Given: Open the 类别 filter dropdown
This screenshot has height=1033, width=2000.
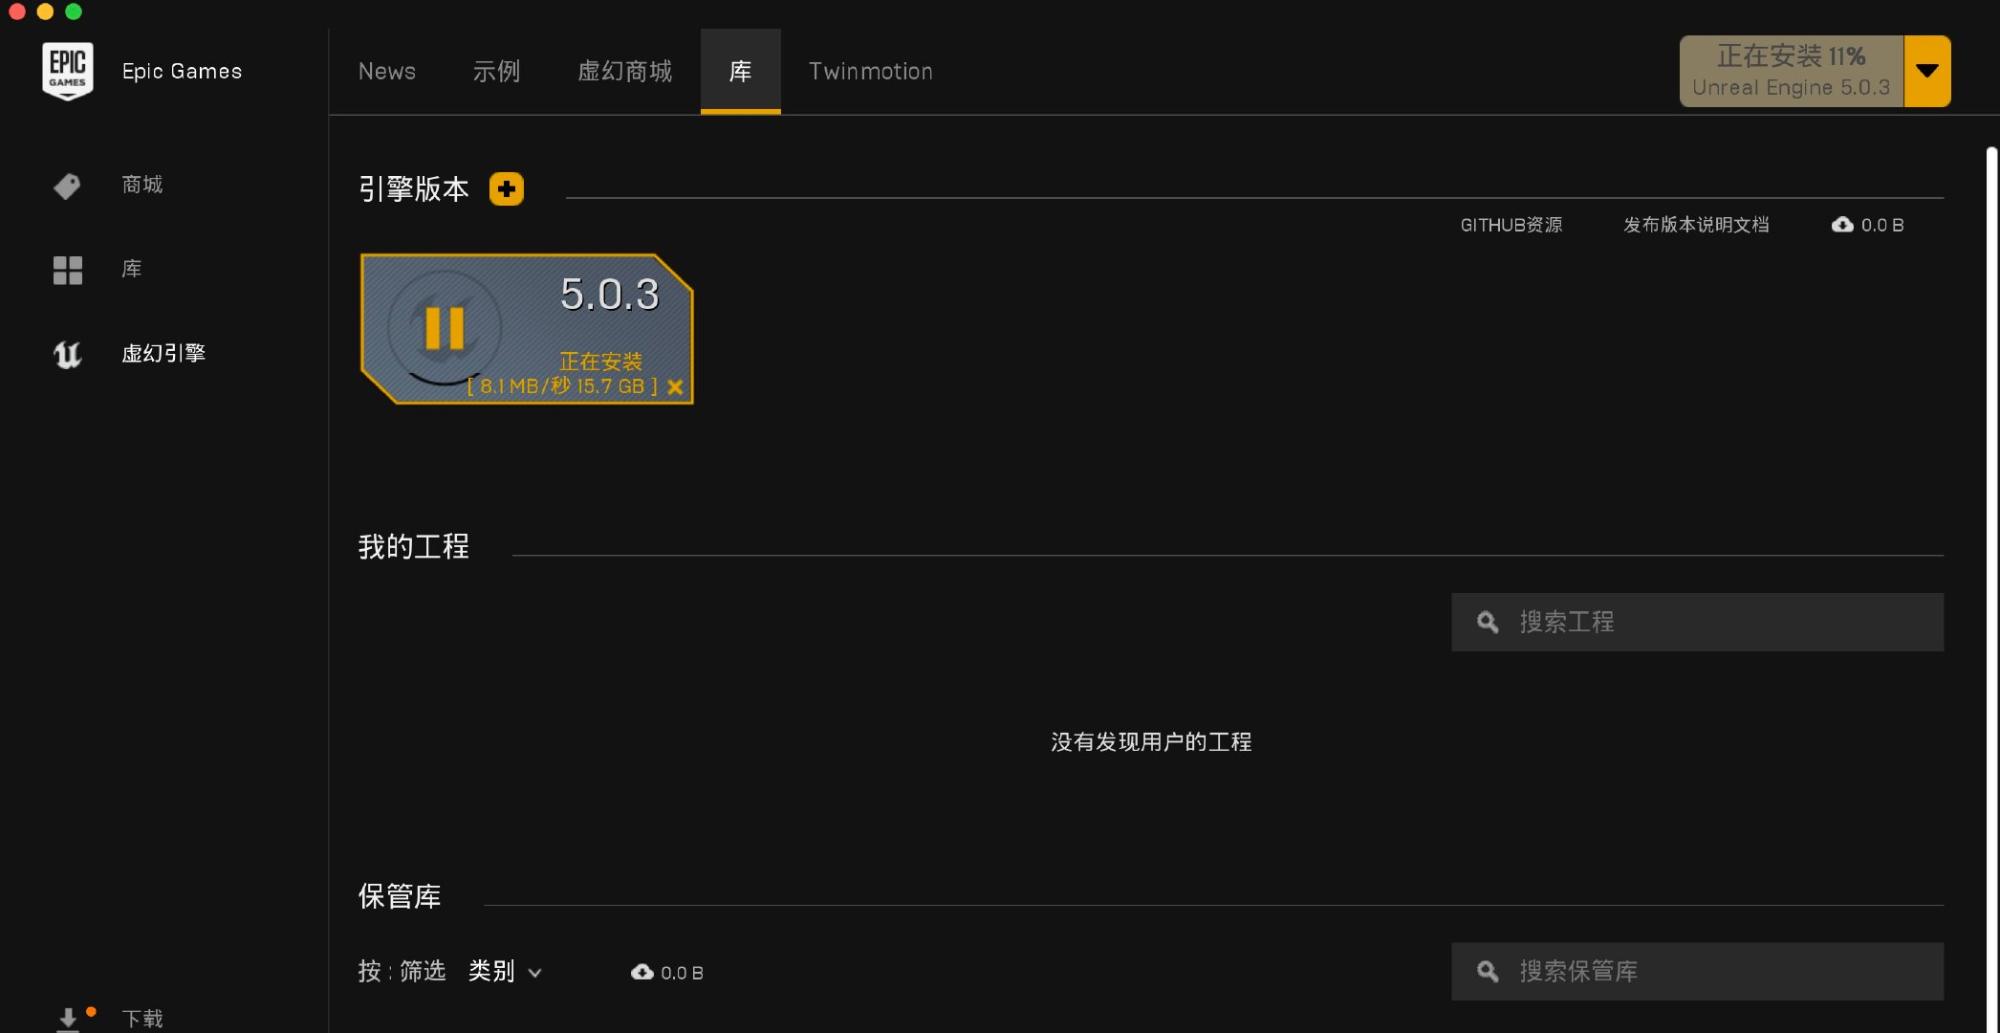Looking at the screenshot, I should coord(505,972).
